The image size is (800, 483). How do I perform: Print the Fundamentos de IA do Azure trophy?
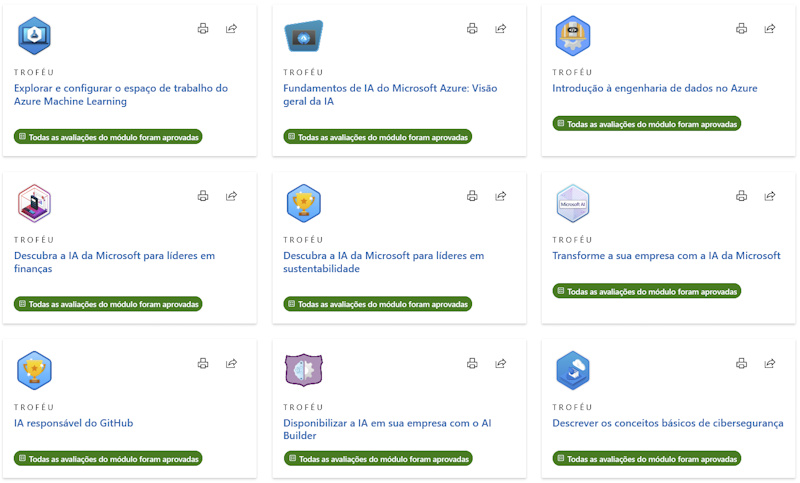click(472, 29)
